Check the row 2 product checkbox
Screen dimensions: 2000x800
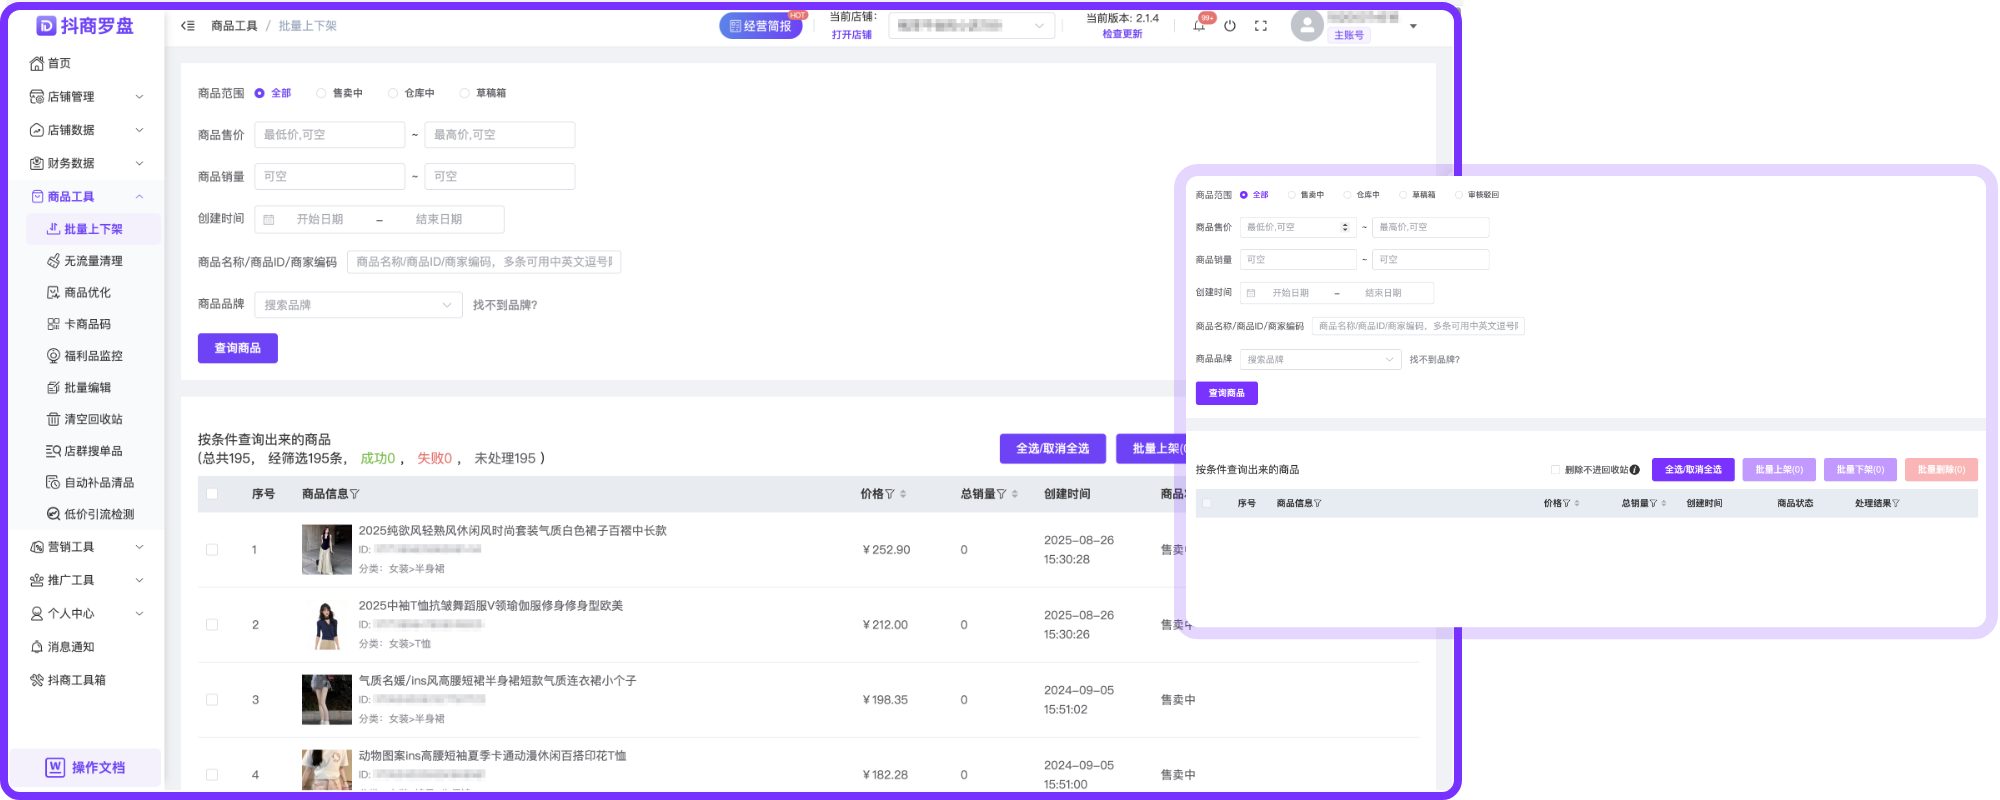click(212, 625)
